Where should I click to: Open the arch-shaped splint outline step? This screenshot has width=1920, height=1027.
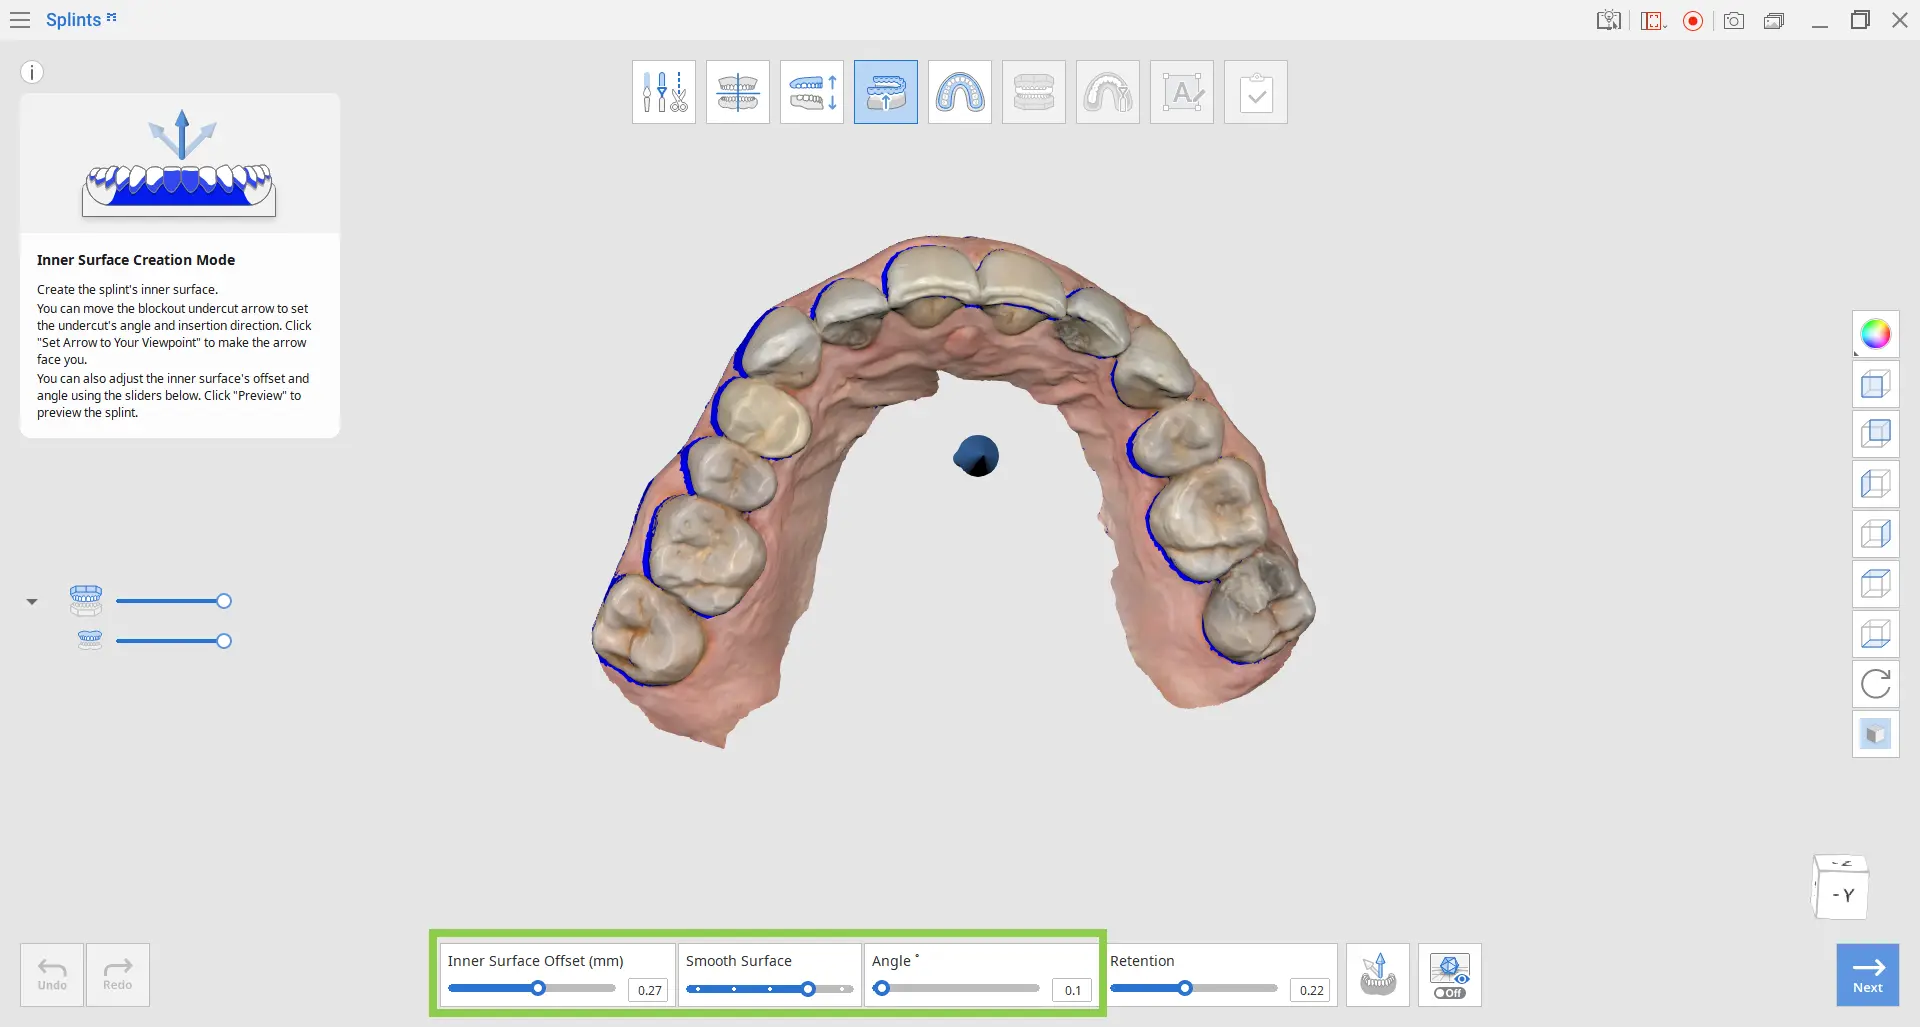(960, 92)
